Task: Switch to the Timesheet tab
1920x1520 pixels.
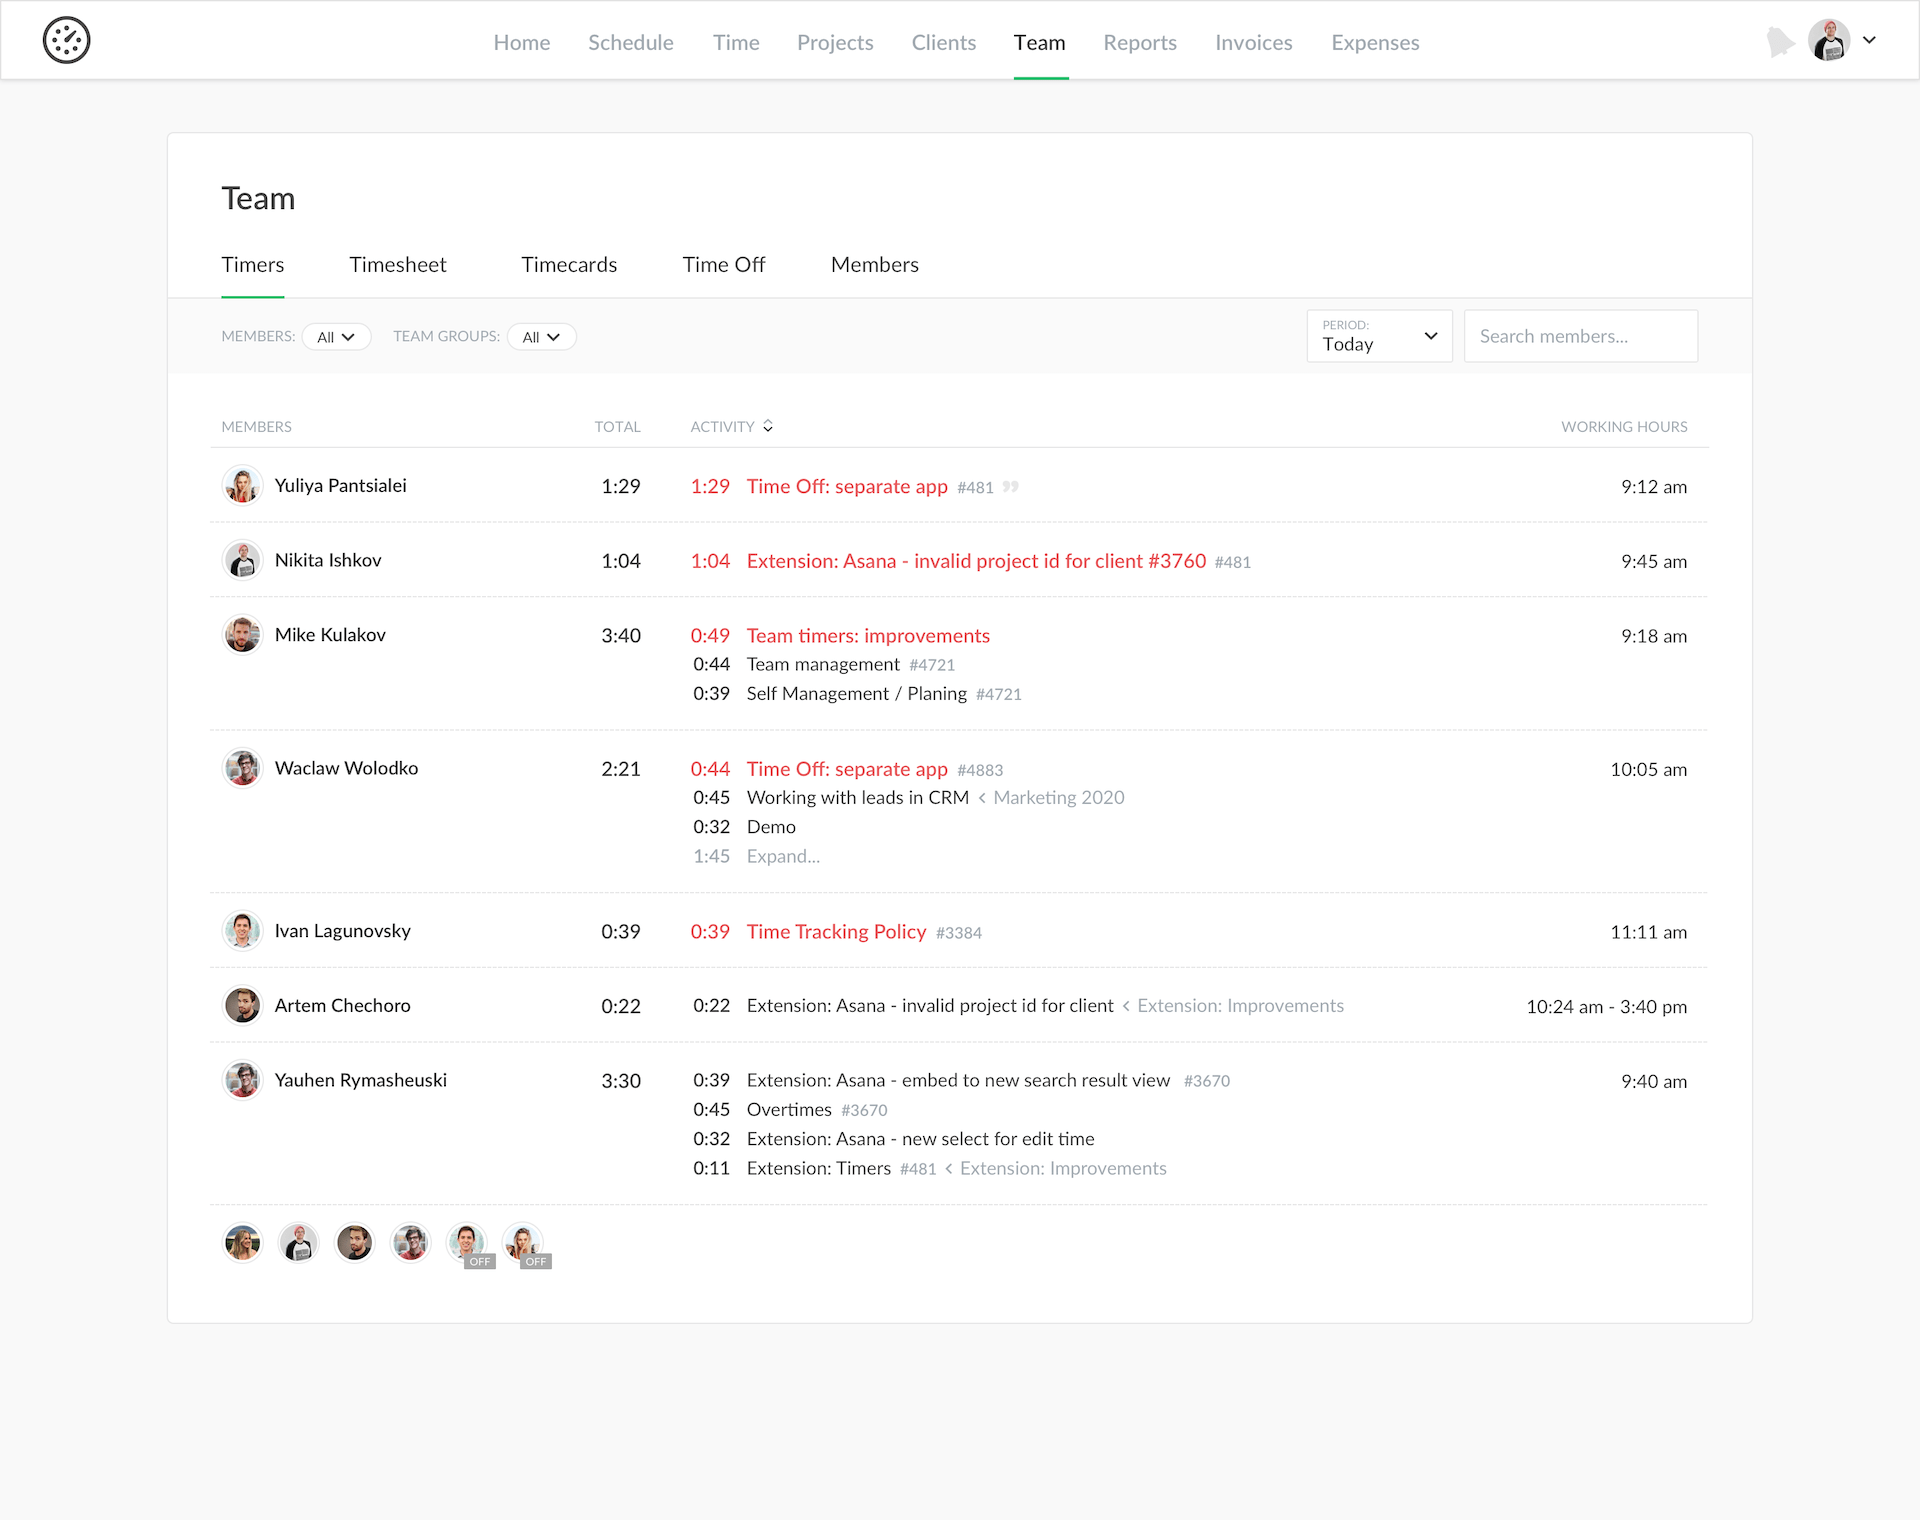Action: pyautogui.click(x=398, y=265)
